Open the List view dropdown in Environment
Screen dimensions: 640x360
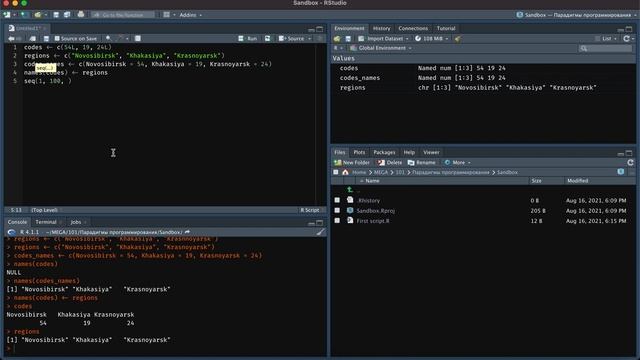pyautogui.click(x=606, y=38)
